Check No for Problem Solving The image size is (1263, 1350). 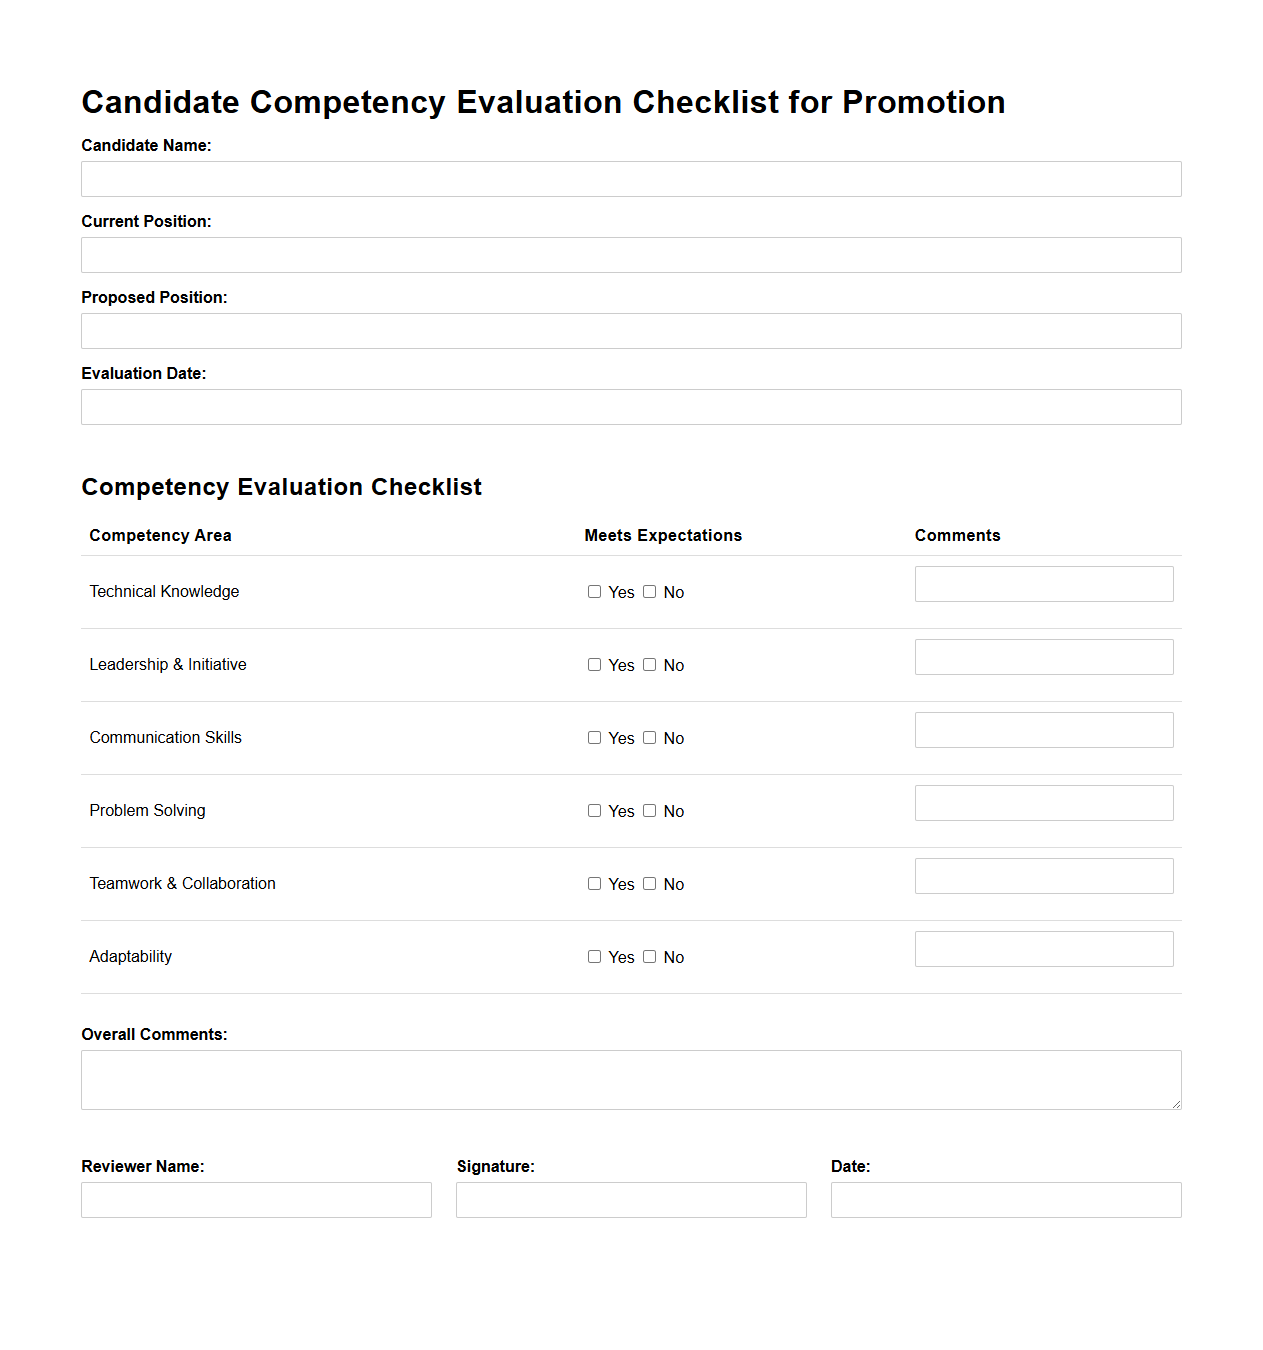[x=649, y=811]
